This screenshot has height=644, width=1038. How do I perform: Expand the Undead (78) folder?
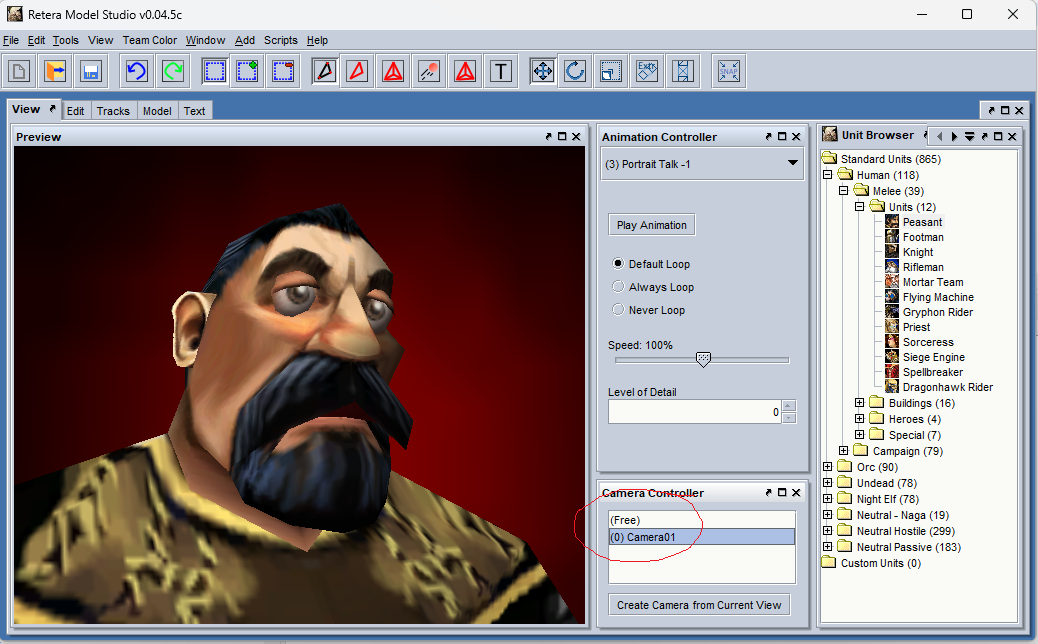[x=827, y=483]
